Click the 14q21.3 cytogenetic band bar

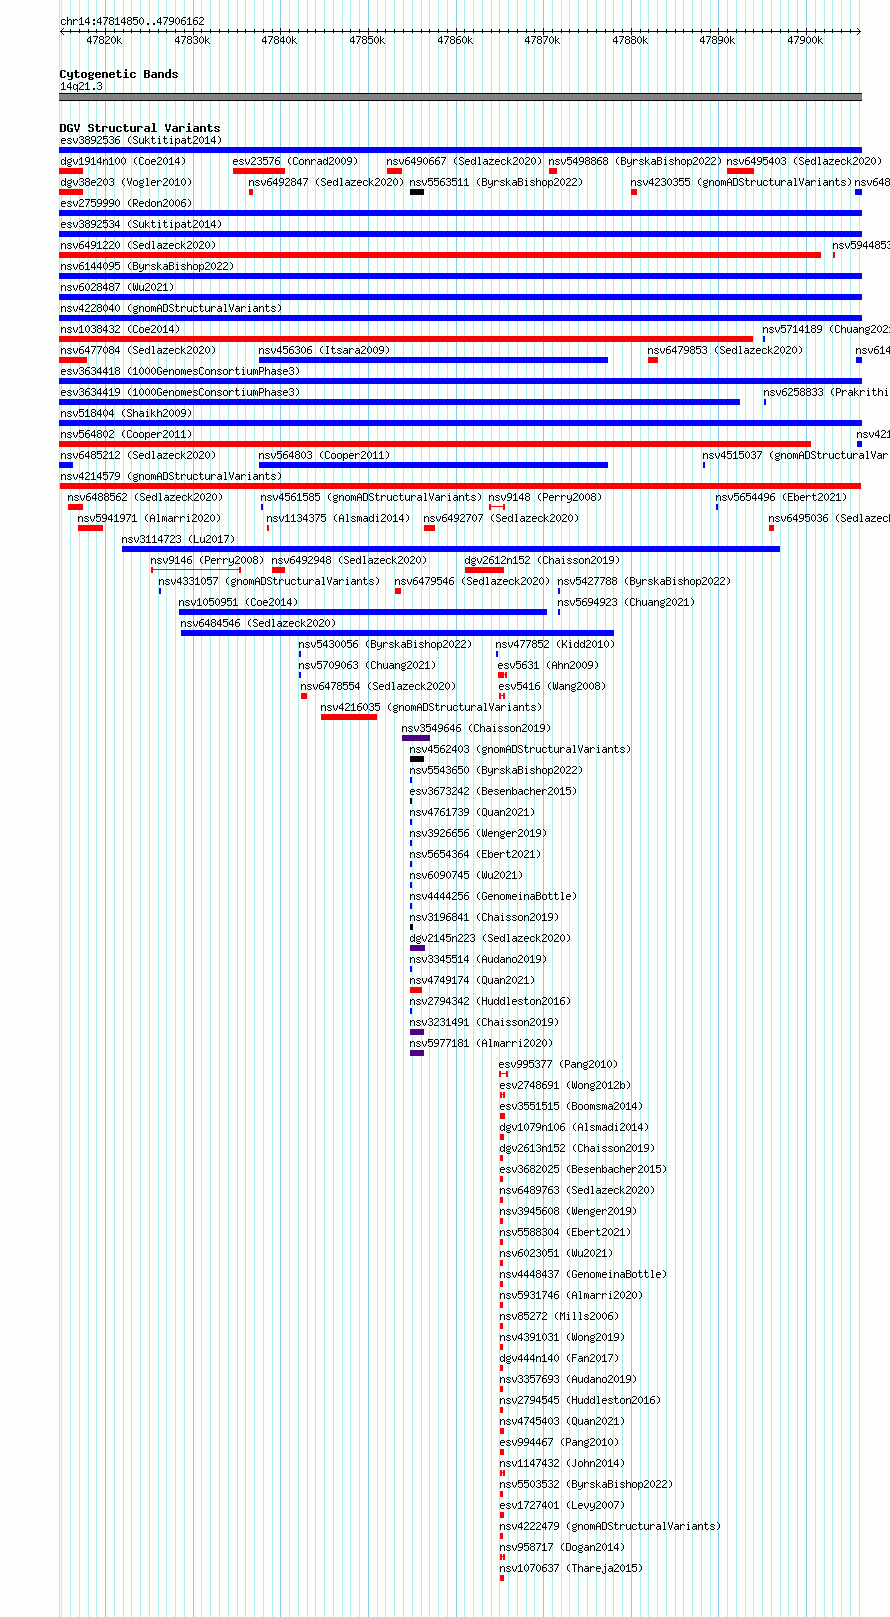[x=460, y=97]
